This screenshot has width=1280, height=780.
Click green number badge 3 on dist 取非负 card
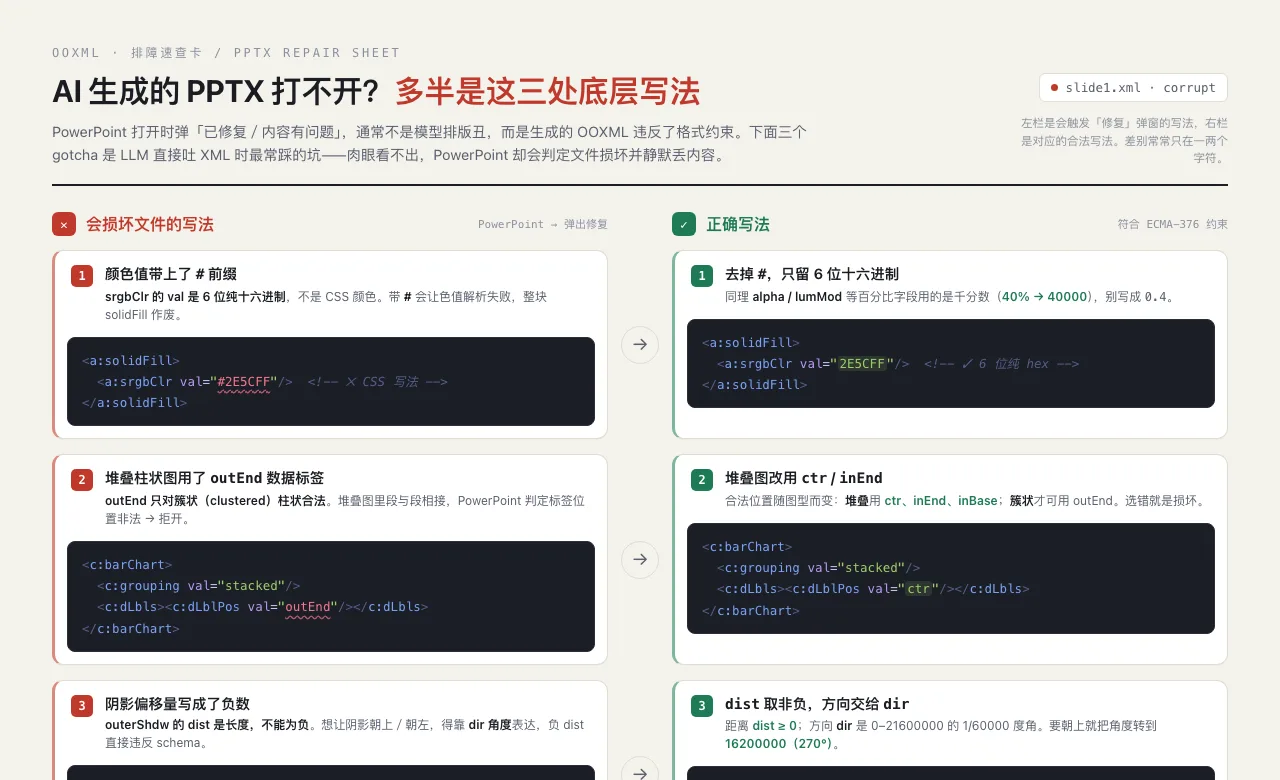(702, 706)
